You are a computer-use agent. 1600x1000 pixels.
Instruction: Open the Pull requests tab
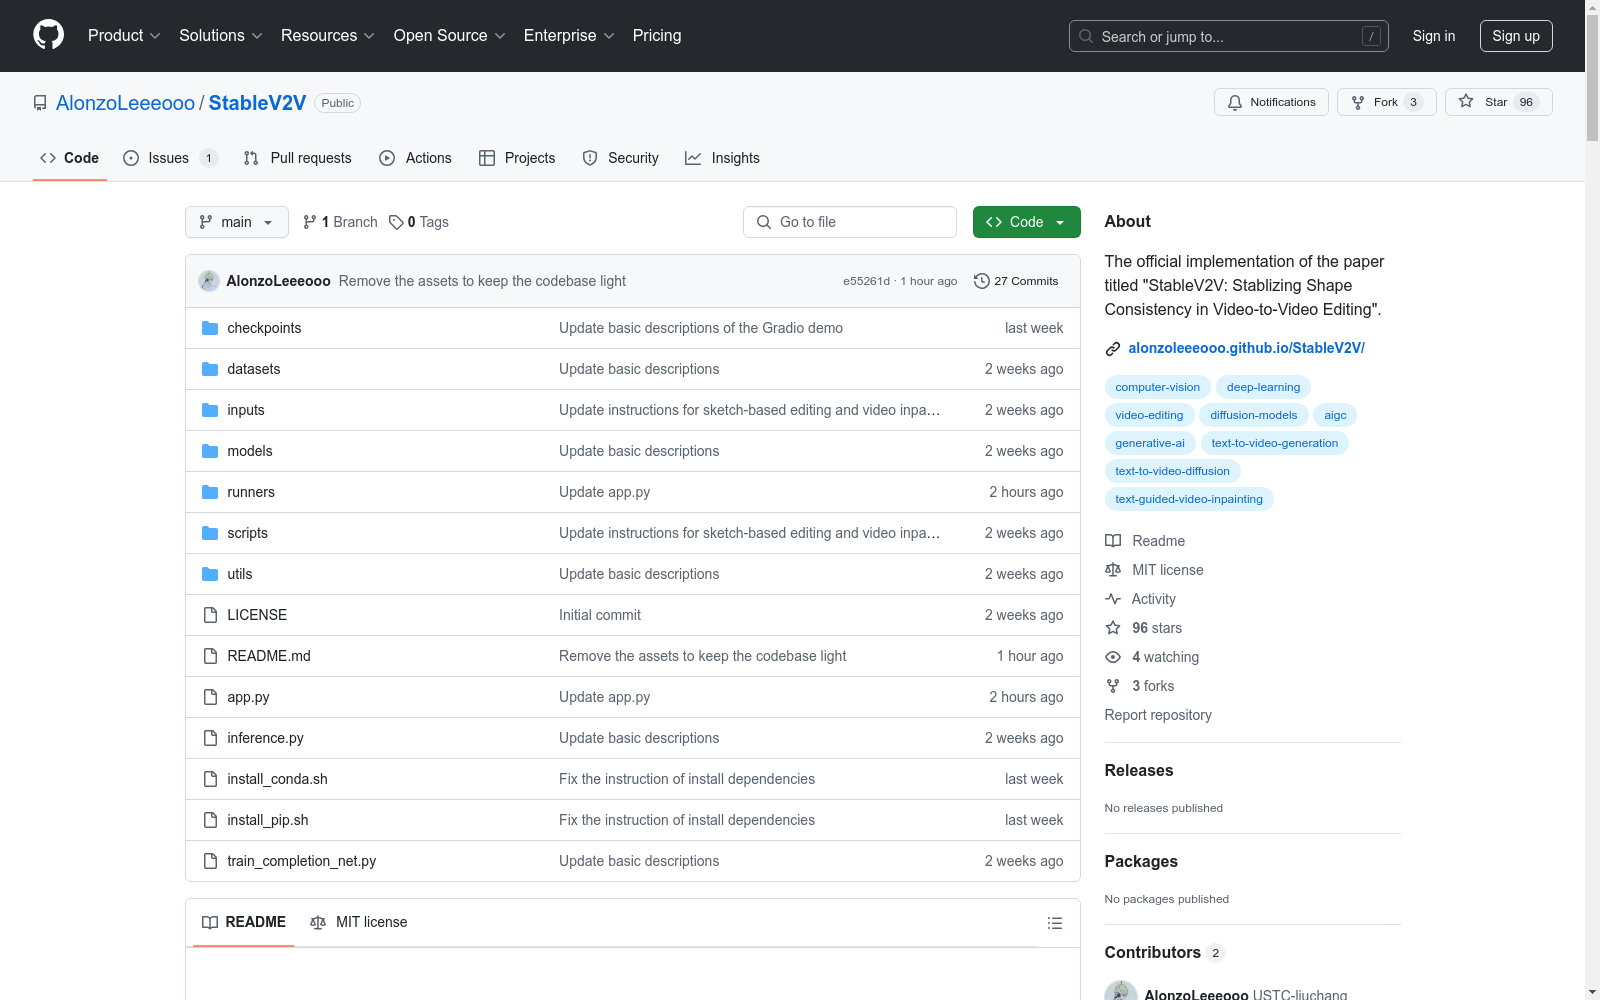click(x=298, y=158)
